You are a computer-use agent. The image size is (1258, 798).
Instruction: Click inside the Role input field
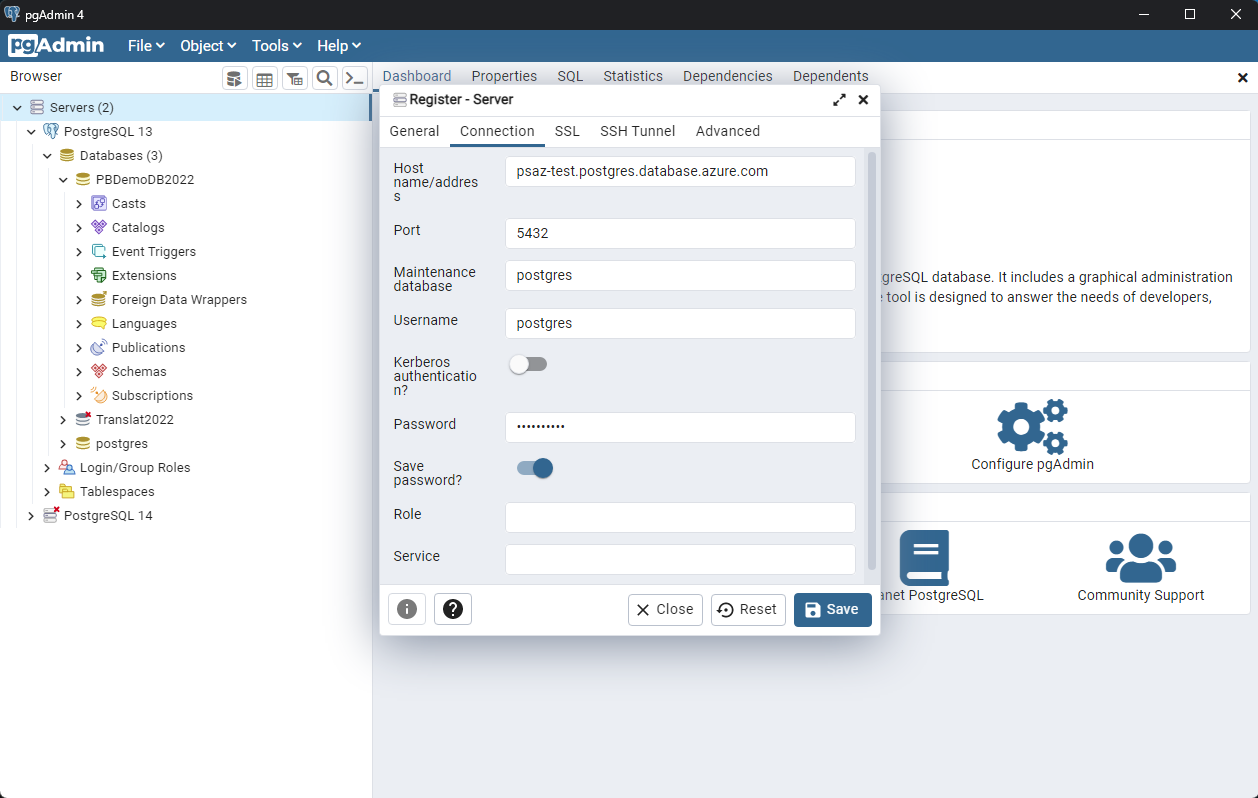point(680,517)
